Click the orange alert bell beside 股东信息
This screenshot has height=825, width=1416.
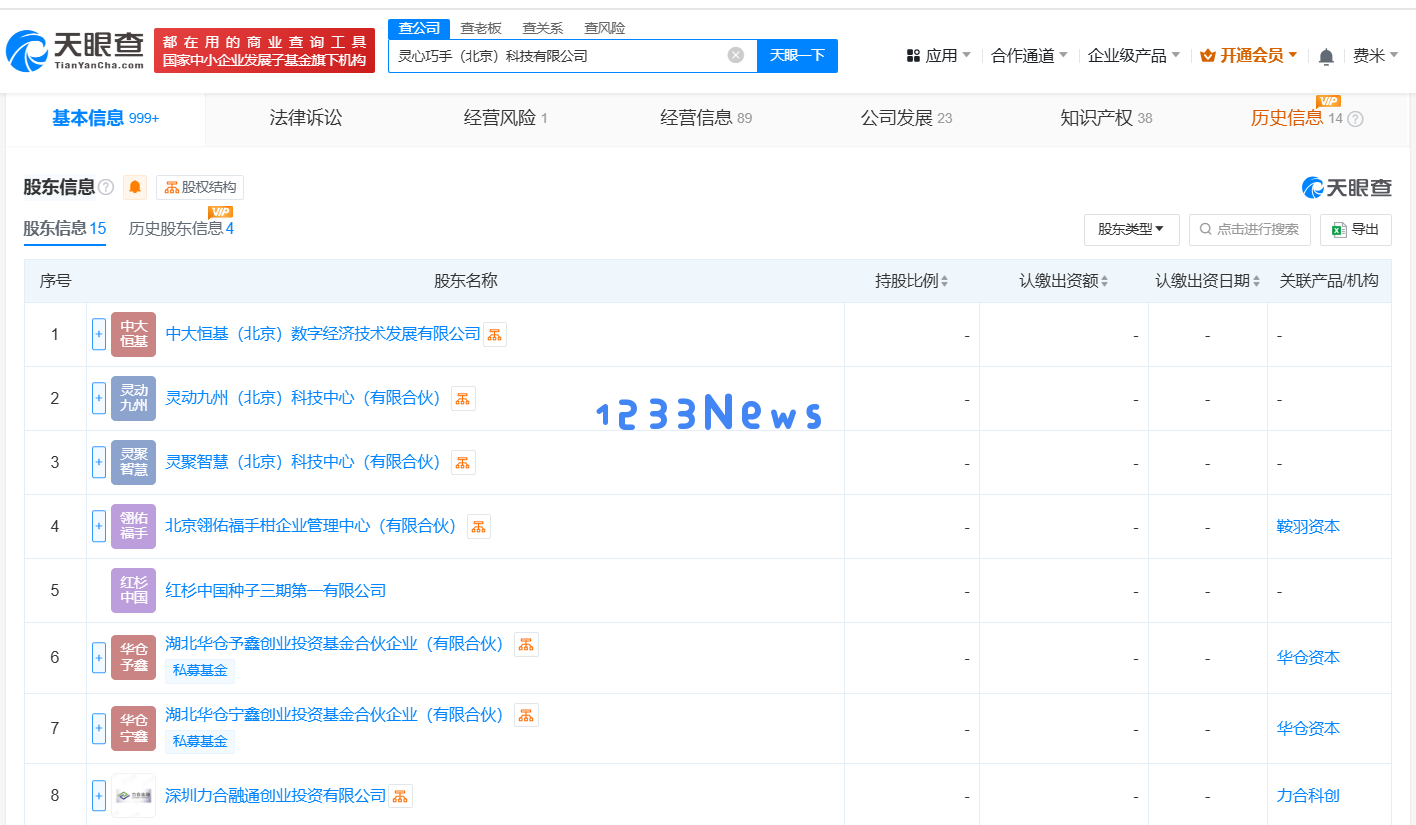tap(135, 187)
